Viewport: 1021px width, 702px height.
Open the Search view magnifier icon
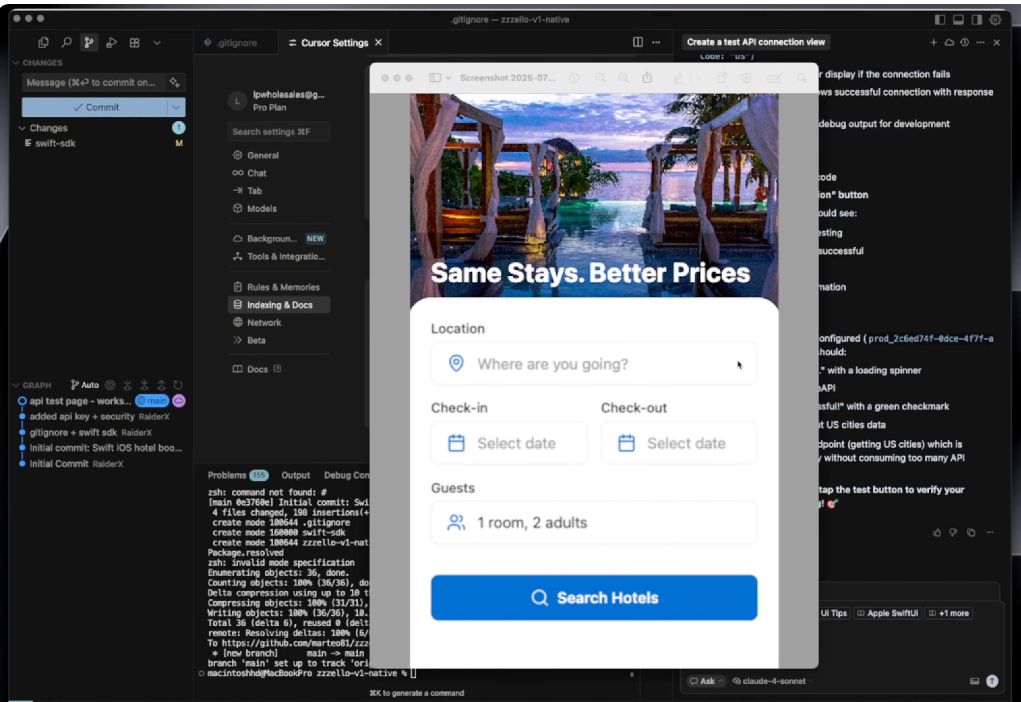point(66,42)
